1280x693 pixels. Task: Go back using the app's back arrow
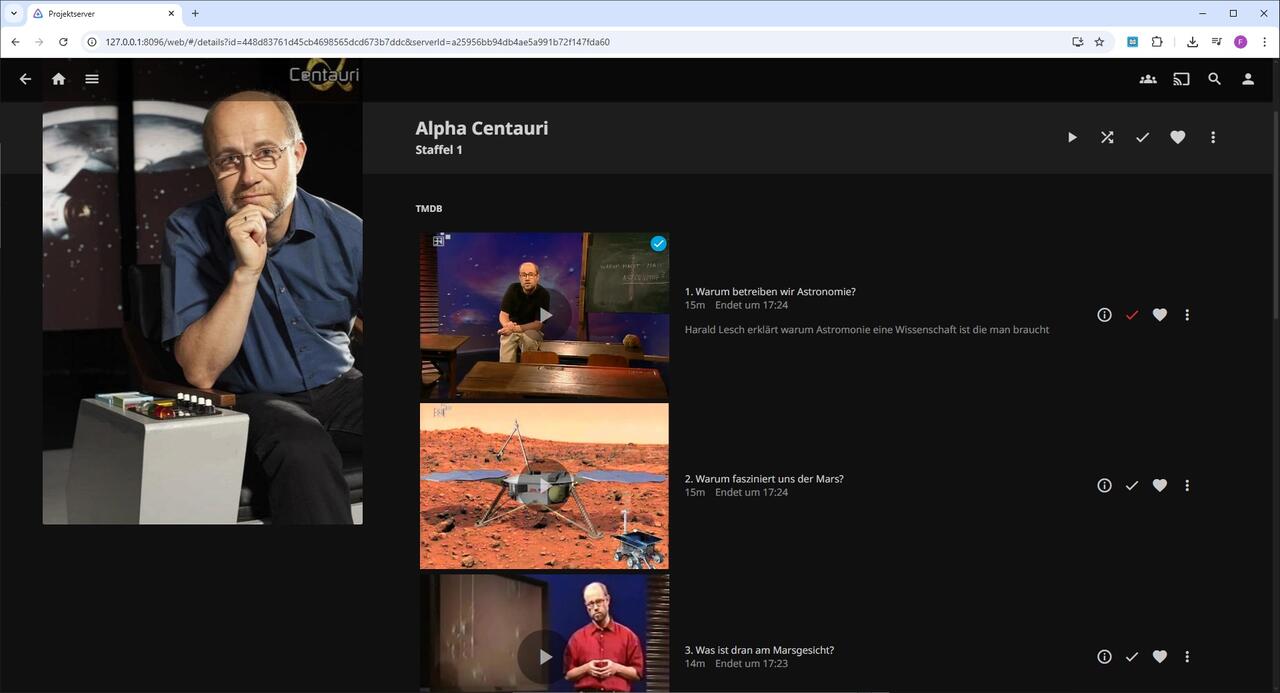[26, 79]
